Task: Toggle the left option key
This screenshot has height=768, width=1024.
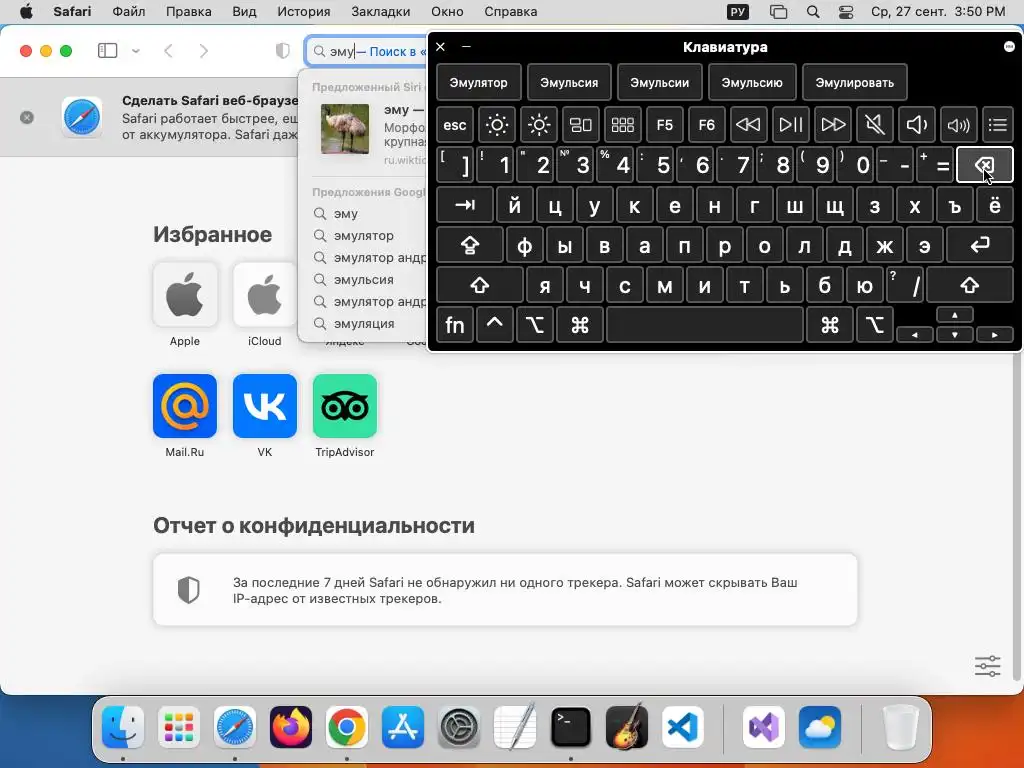Action: tap(534, 325)
